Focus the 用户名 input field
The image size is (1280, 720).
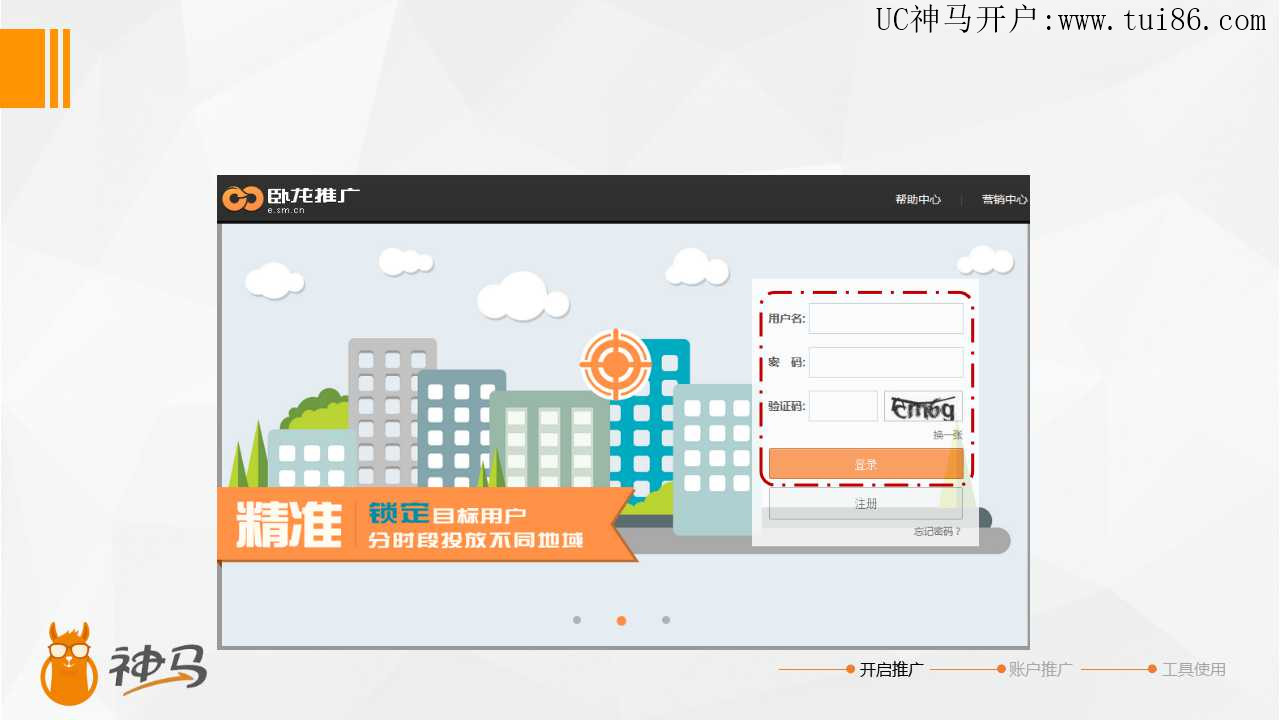(886, 319)
